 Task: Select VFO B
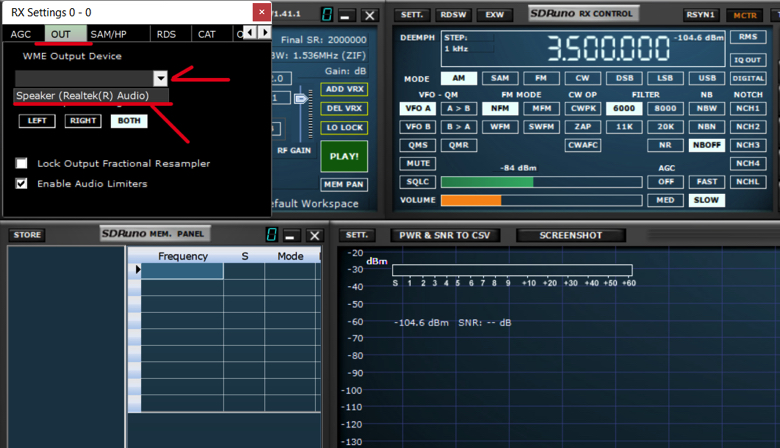coord(418,127)
